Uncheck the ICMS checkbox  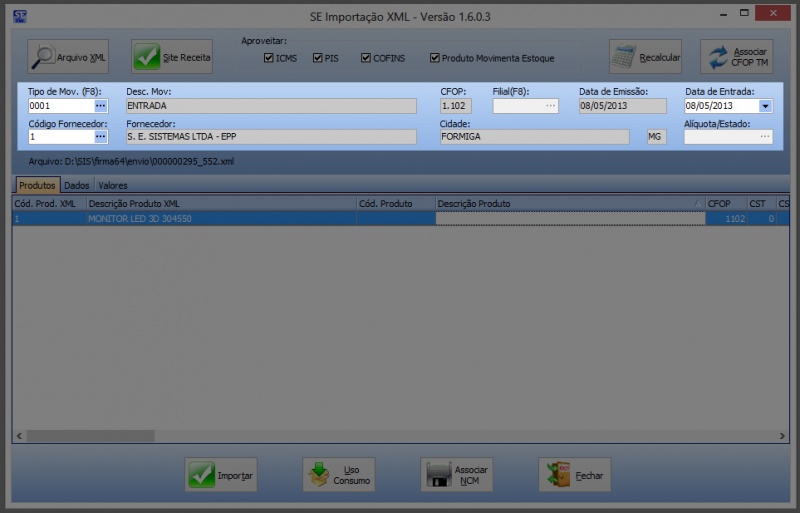[x=269, y=58]
